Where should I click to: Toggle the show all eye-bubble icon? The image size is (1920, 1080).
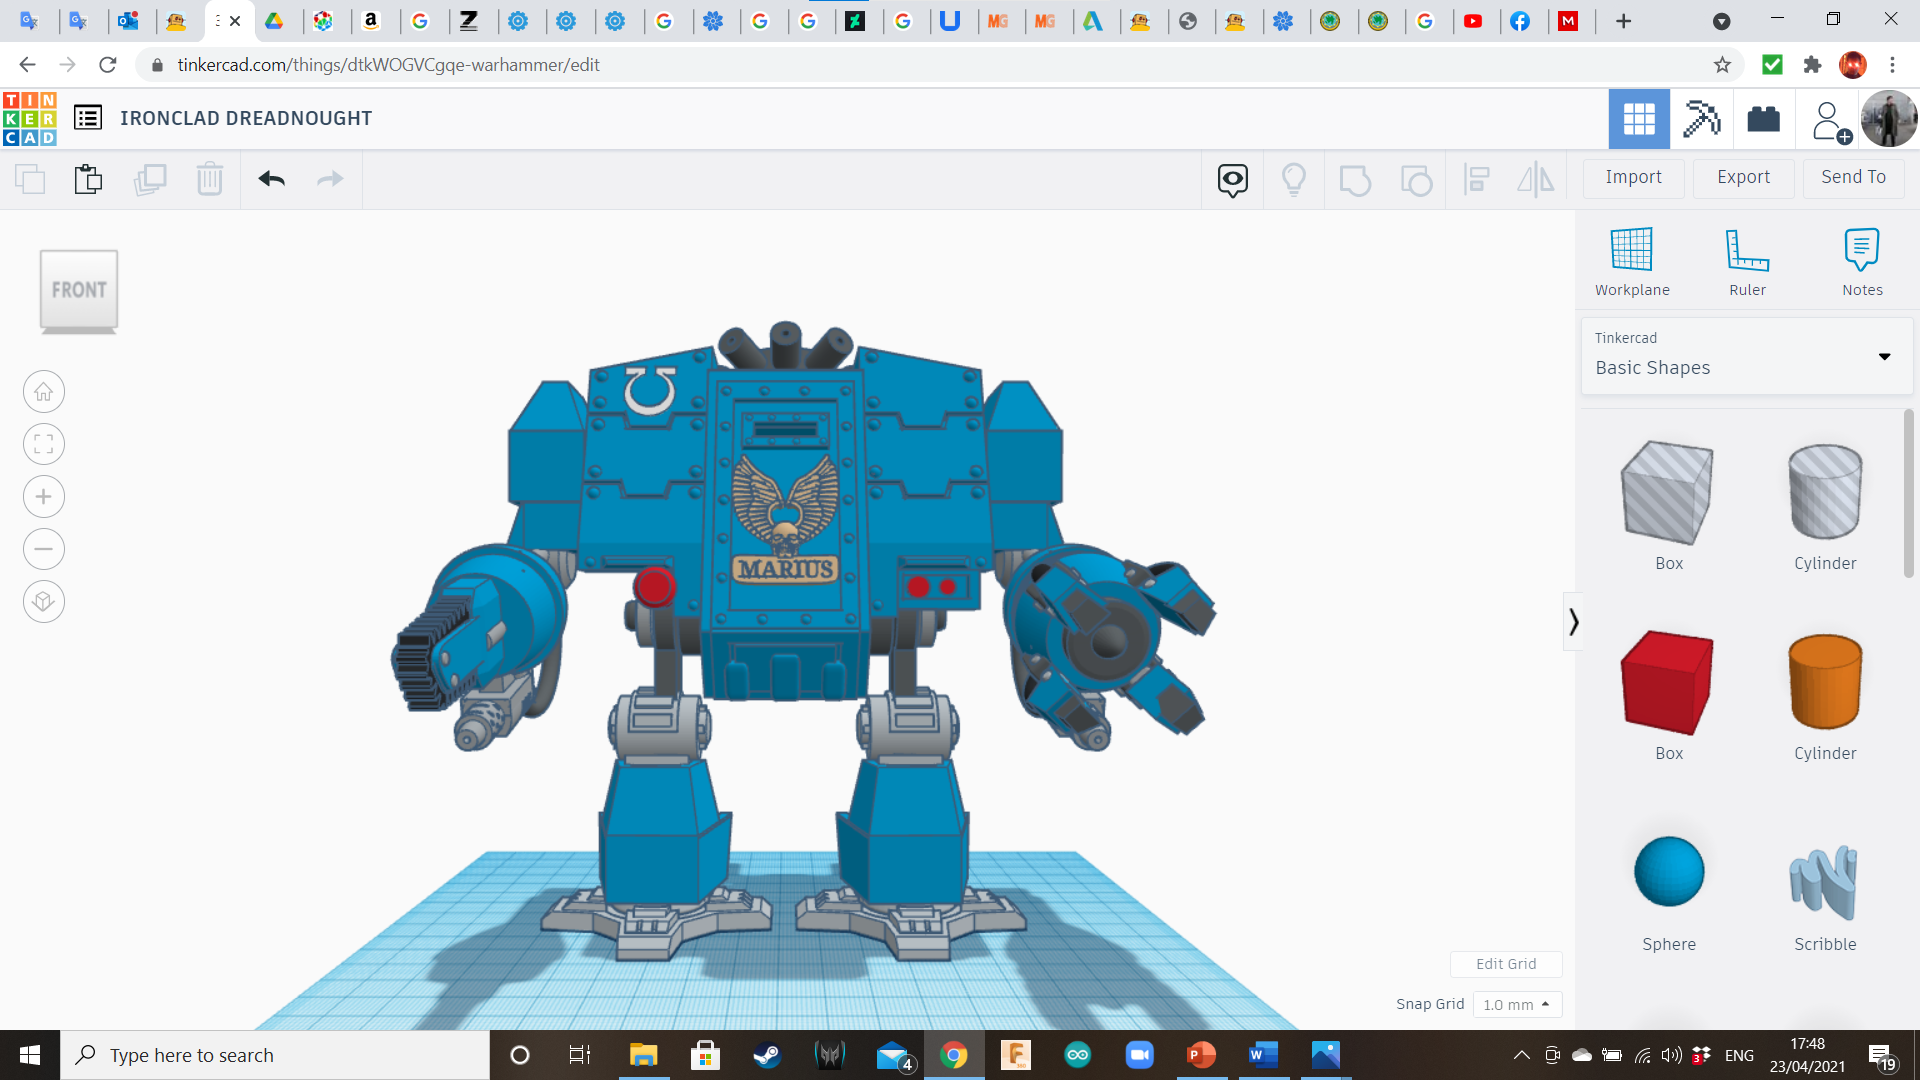click(1232, 180)
